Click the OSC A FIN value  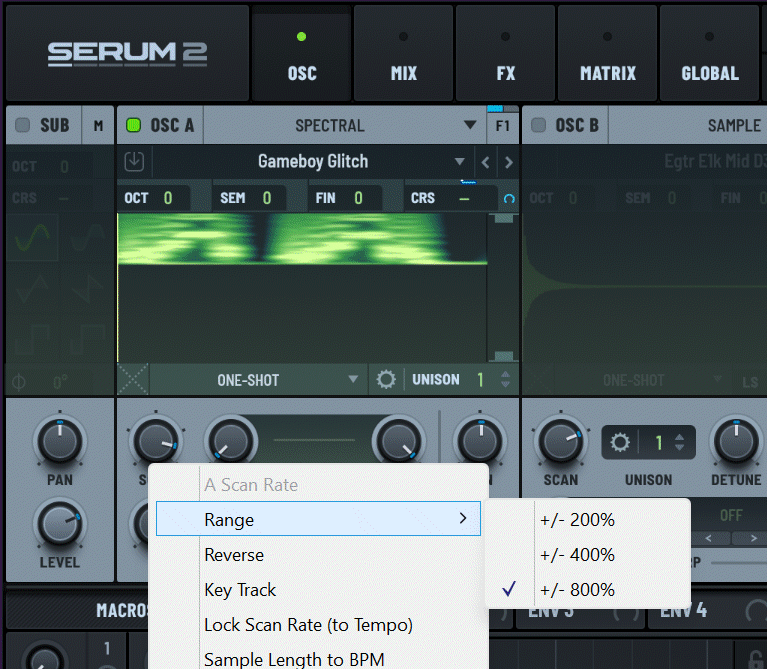[359, 198]
